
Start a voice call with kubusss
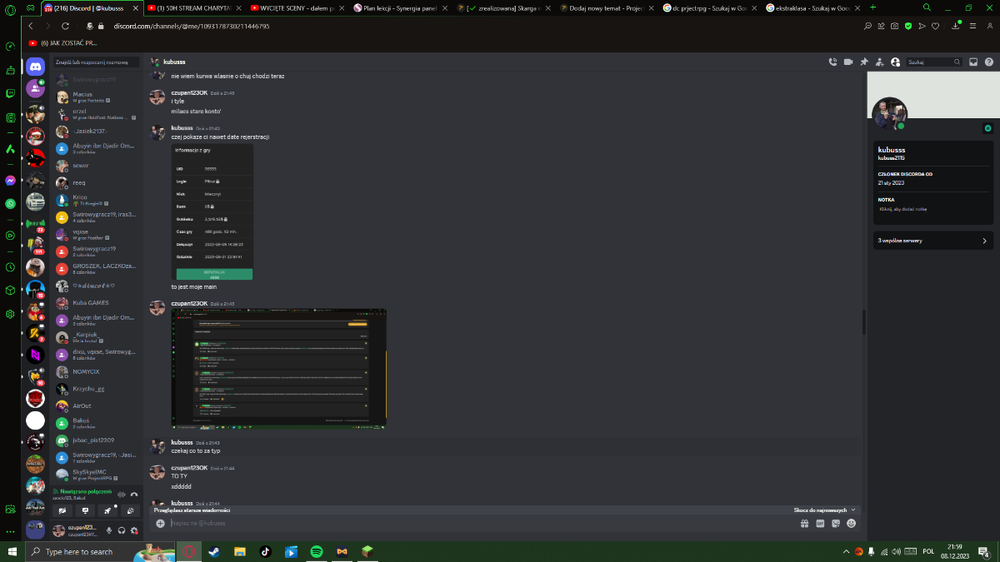coord(832,62)
